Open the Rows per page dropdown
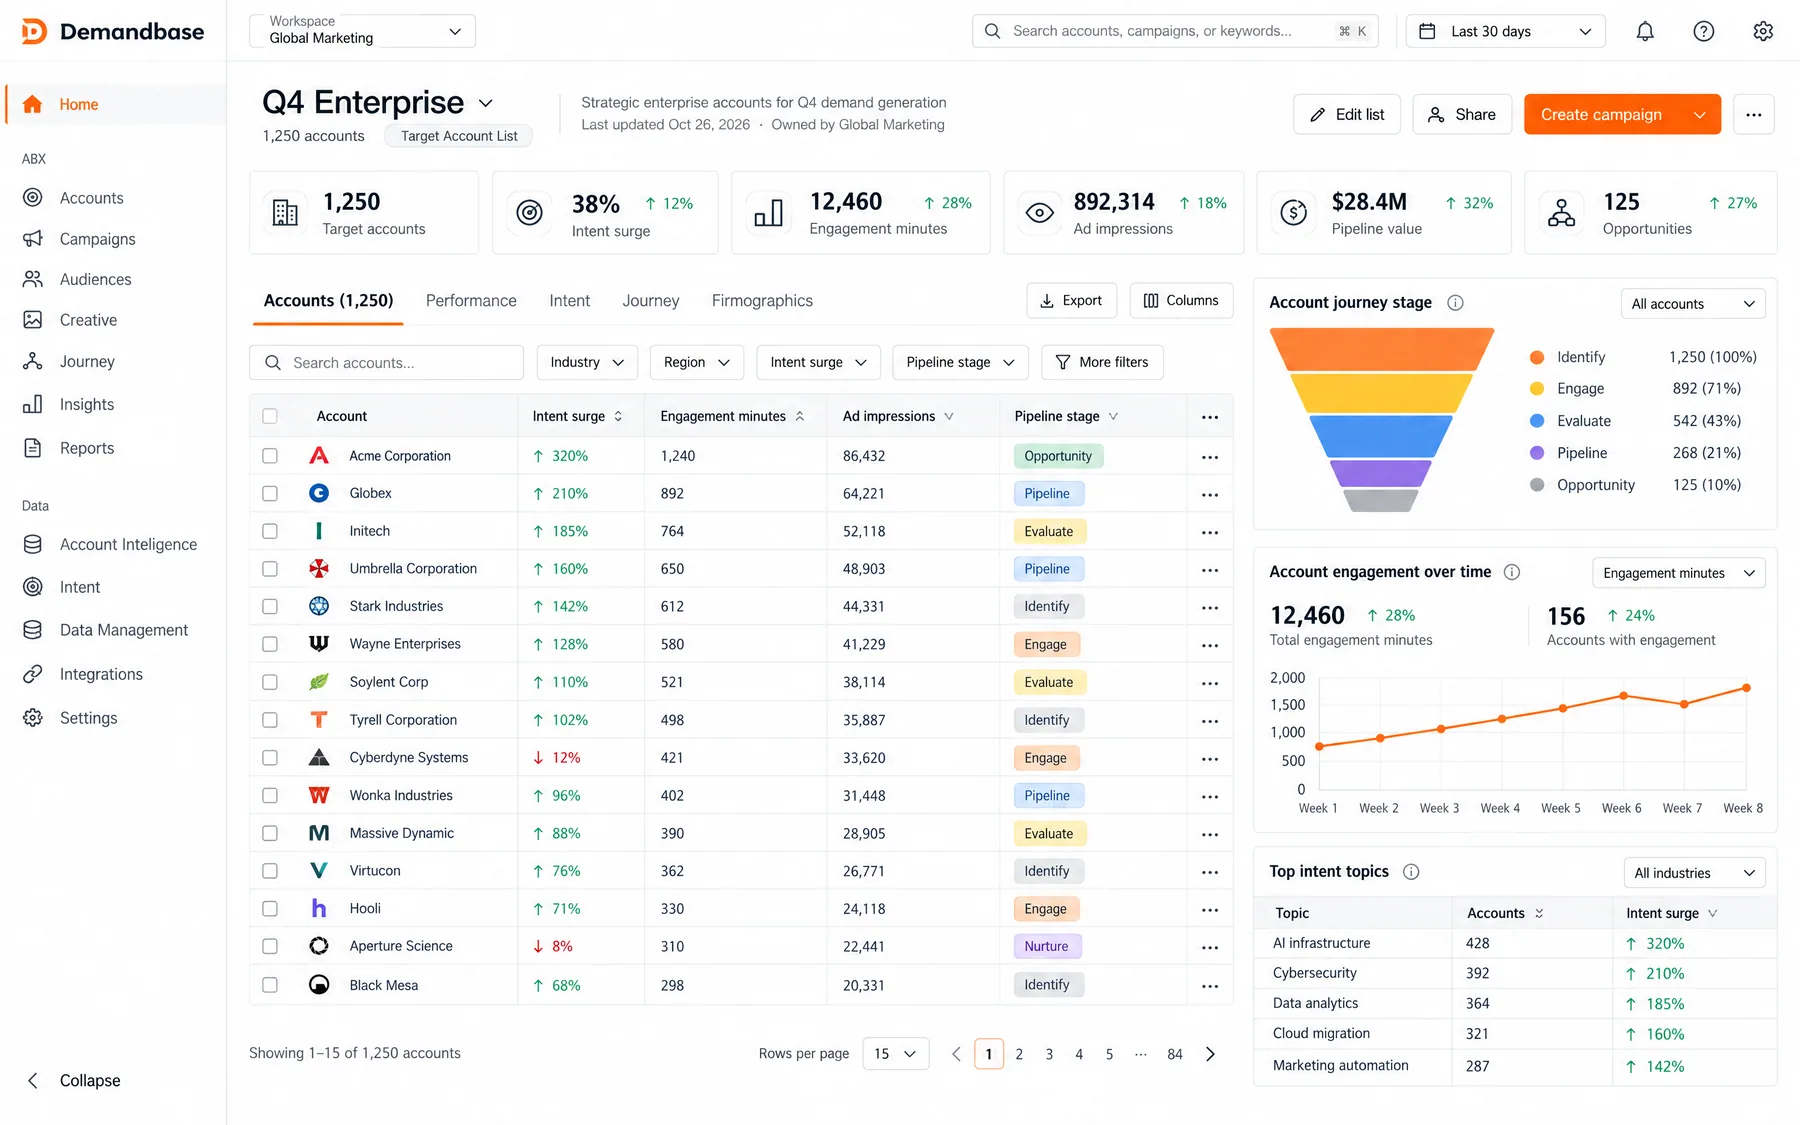Screen dimensions: 1800x1125 click(x=896, y=1054)
